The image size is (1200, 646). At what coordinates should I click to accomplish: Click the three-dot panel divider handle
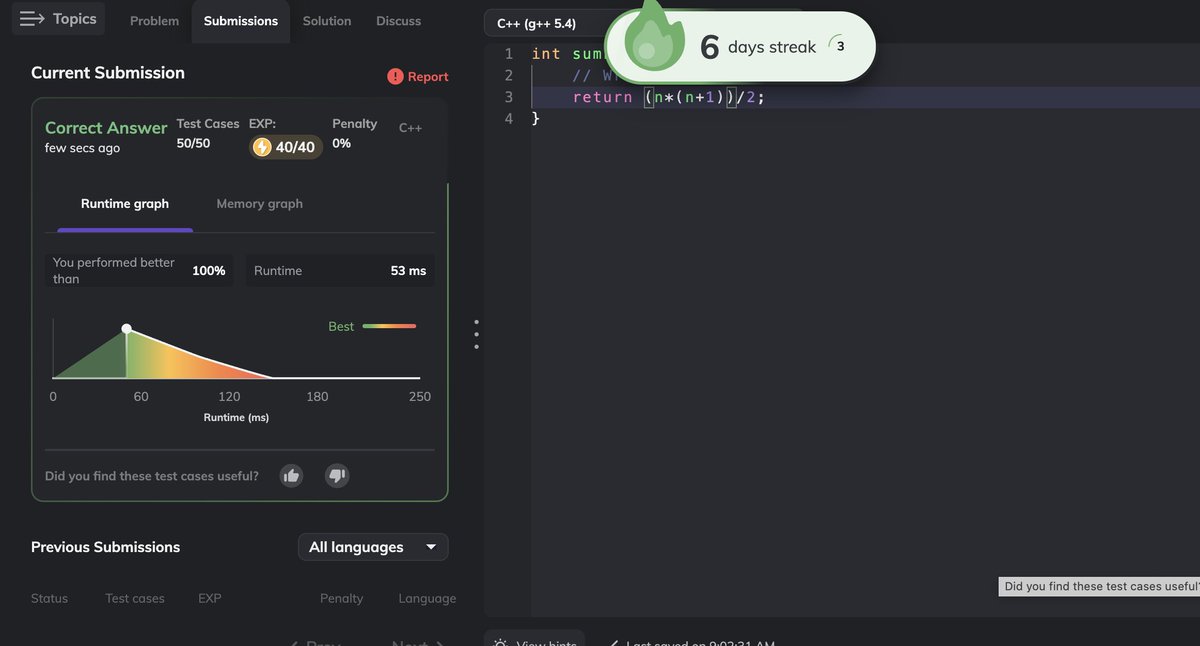click(x=476, y=334)
